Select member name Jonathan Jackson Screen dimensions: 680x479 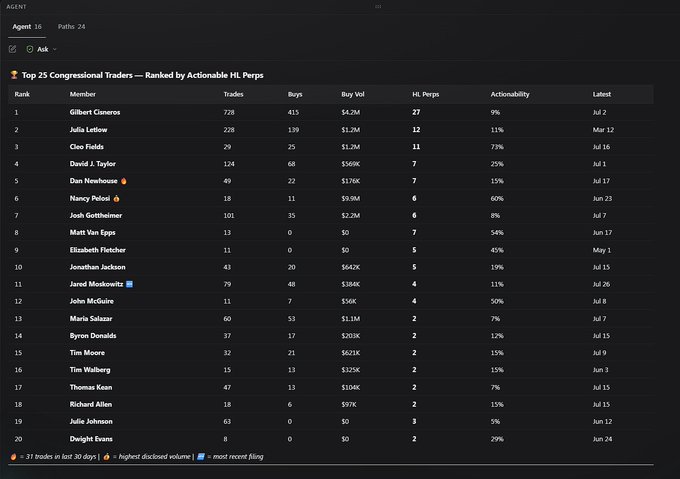(98, 267)
